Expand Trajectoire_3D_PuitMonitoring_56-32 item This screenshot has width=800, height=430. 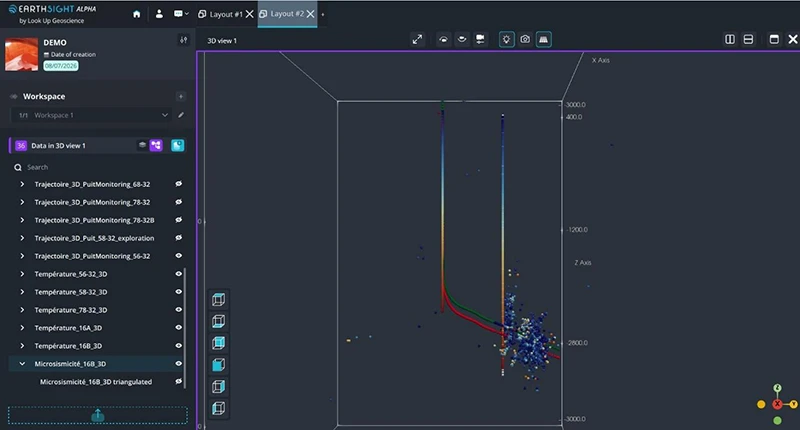pyautogui.click(x=22, y=256)
